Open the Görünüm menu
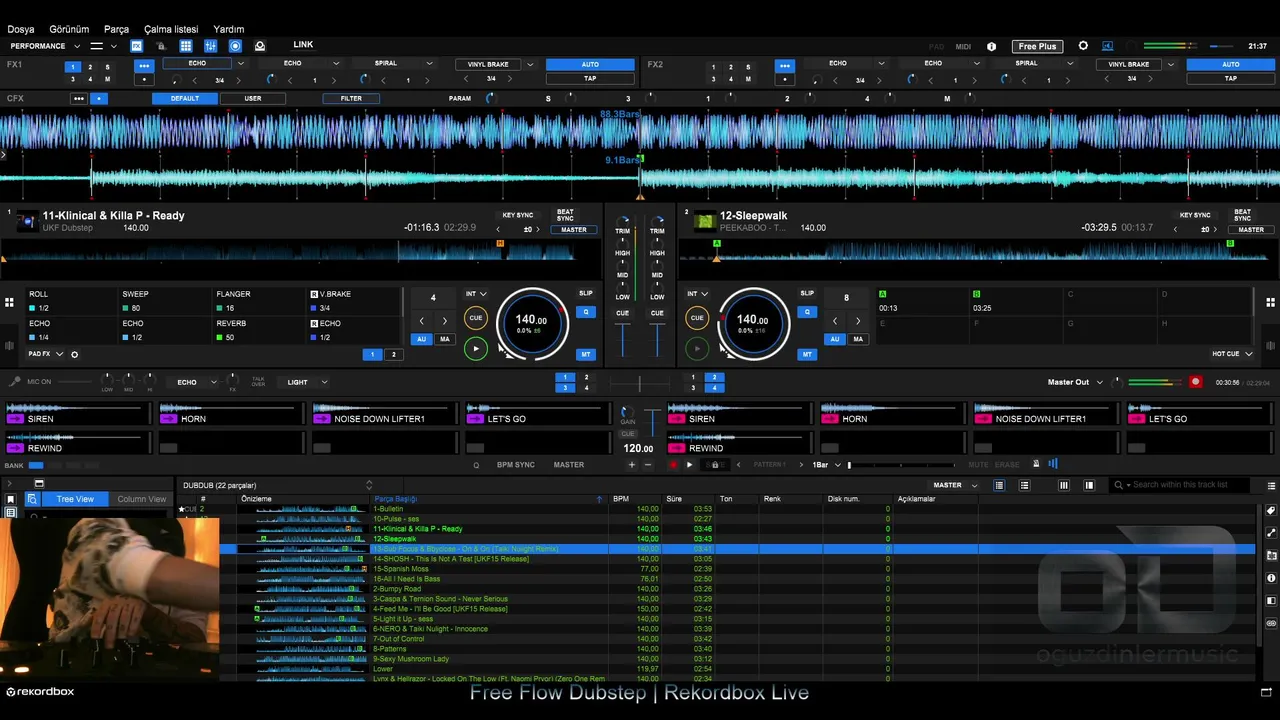This screenshot has width=1280, height=720. [69, 29]
